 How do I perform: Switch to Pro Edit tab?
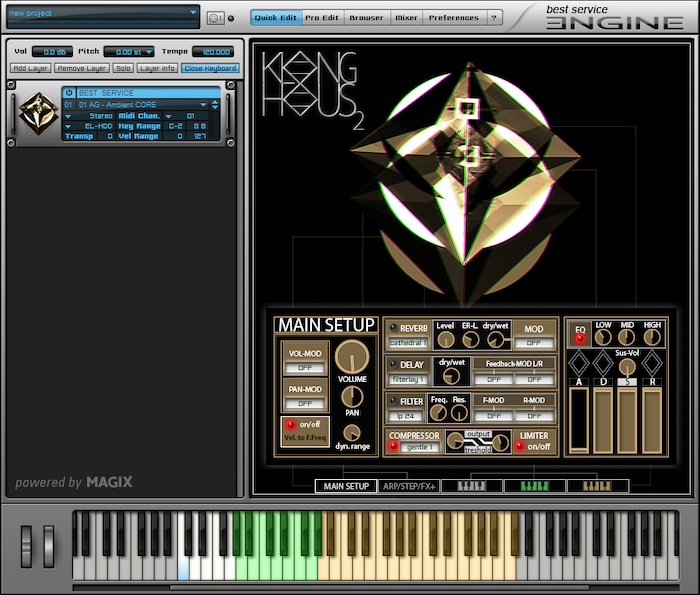pyautogui.click(x=322, y=18)
